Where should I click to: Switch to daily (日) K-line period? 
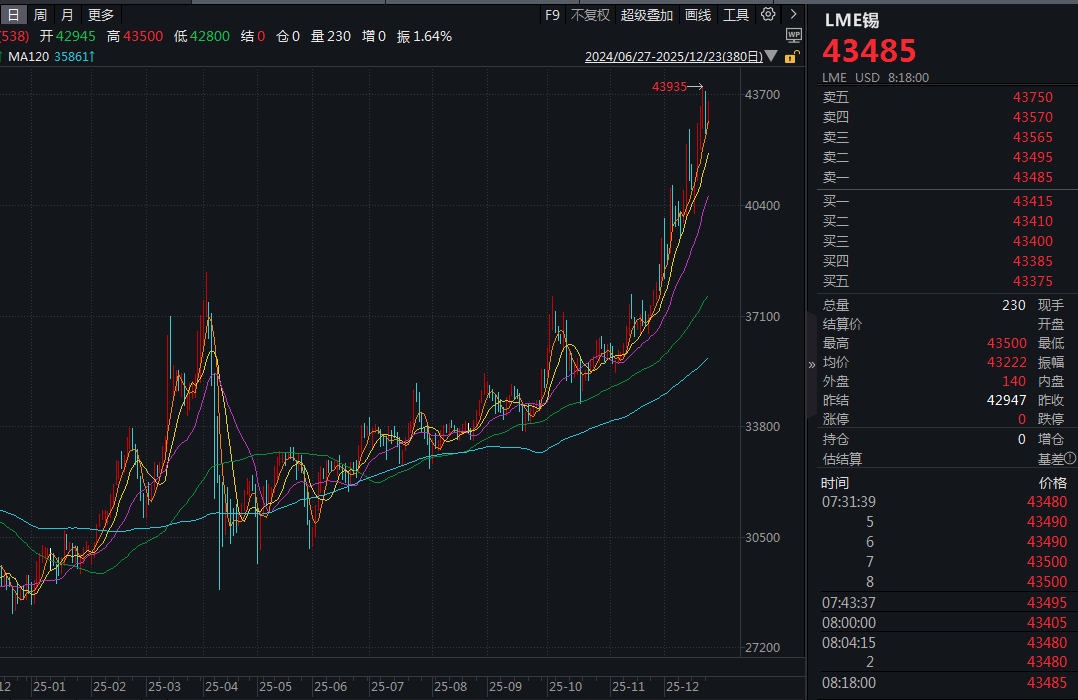(x=13, y=15)
